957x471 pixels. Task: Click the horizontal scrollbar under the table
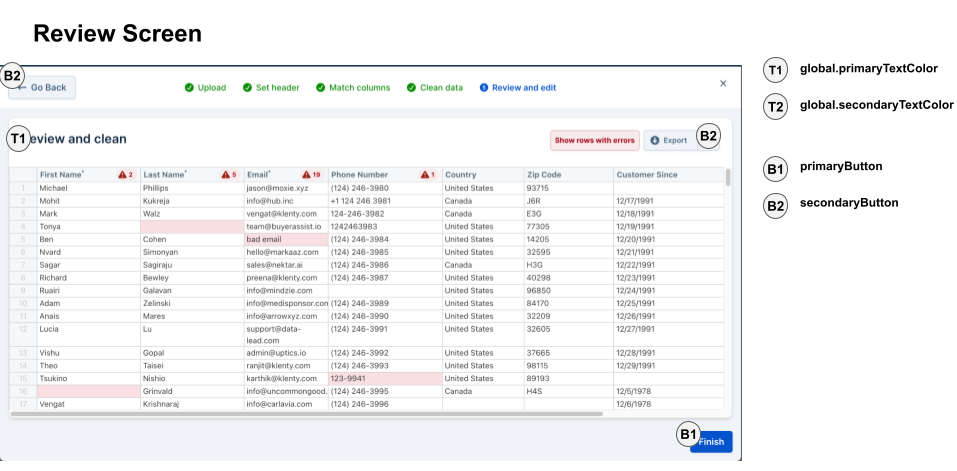[x=306, y=414]
